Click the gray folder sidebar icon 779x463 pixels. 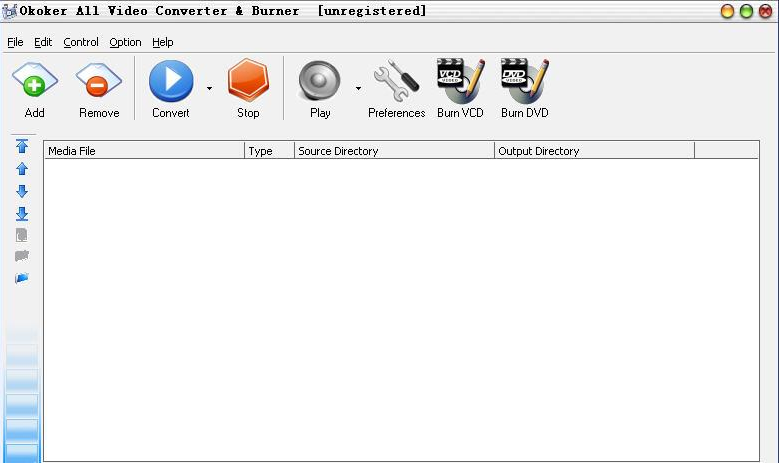pyautogui.click(x=21, y=256)
